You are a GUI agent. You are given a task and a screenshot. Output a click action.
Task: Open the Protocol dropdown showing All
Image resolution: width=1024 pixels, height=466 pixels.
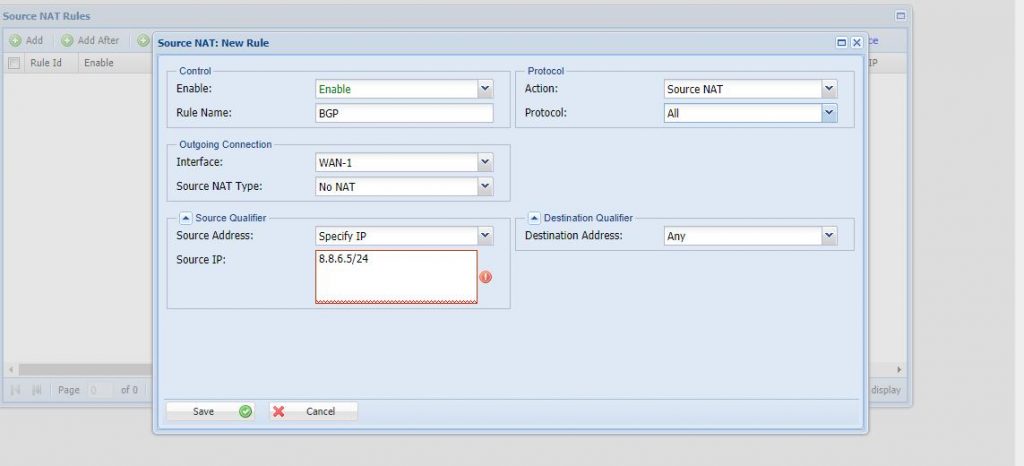coord(828,113)
